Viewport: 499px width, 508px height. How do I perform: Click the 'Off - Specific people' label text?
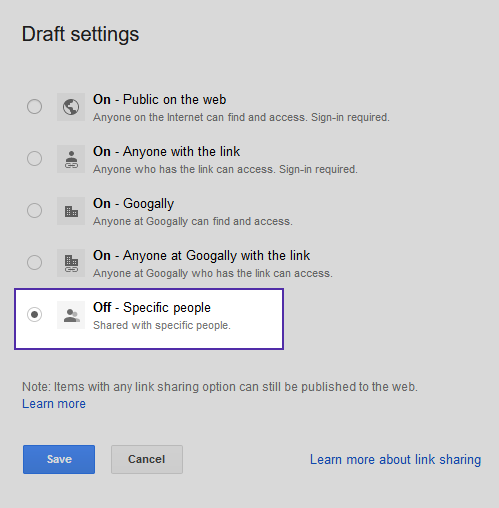click(x=152, y=308)
